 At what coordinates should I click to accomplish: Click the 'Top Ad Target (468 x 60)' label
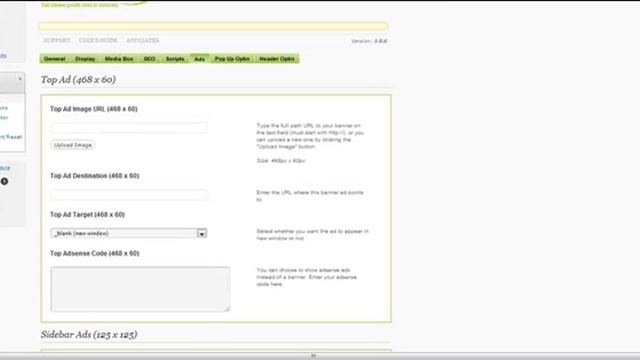87,215
